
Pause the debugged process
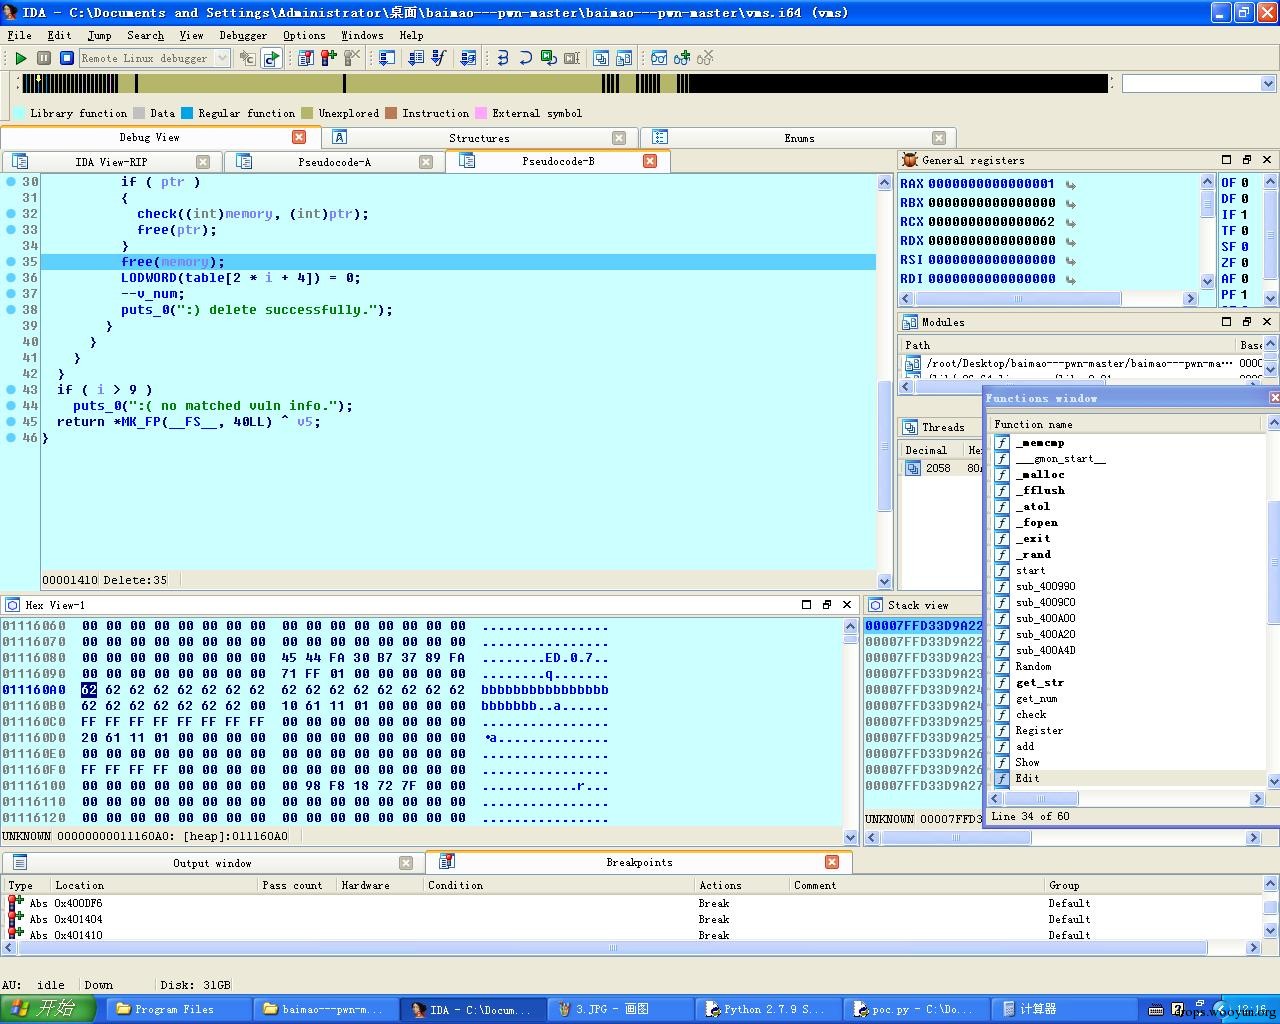coord(44,58)
